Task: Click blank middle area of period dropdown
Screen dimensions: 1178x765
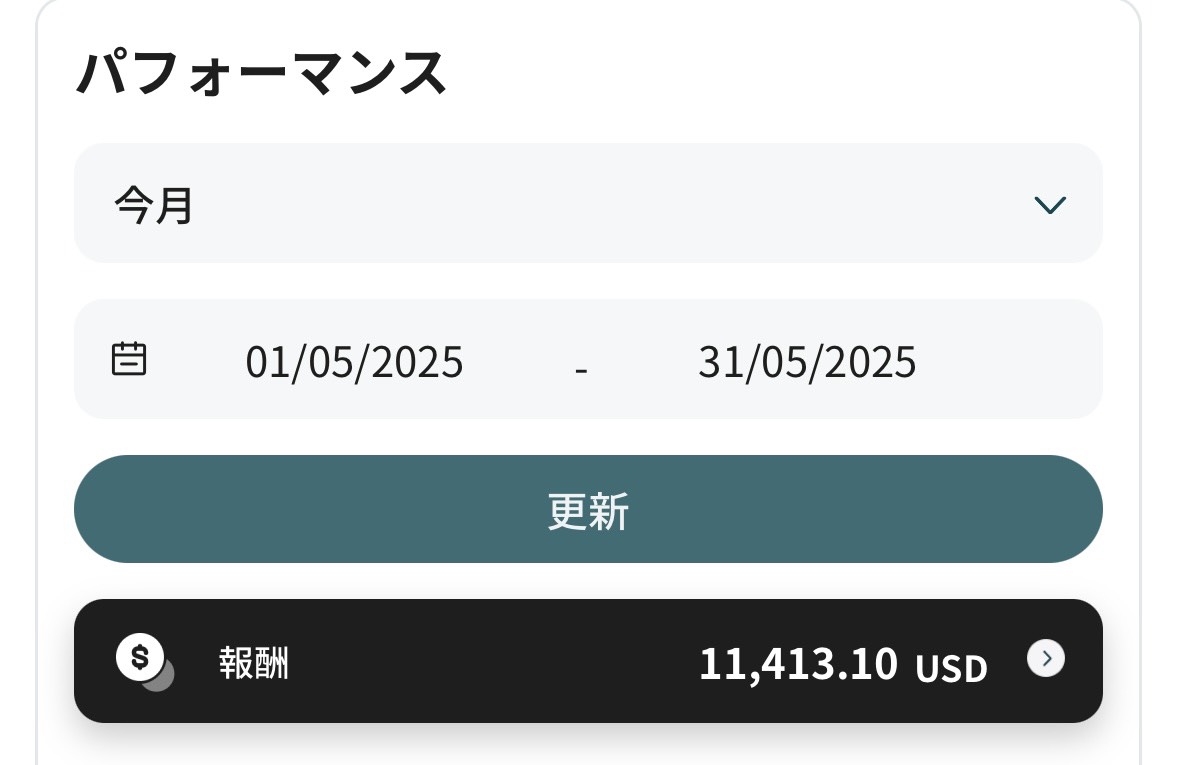Action: click(600, 204)
